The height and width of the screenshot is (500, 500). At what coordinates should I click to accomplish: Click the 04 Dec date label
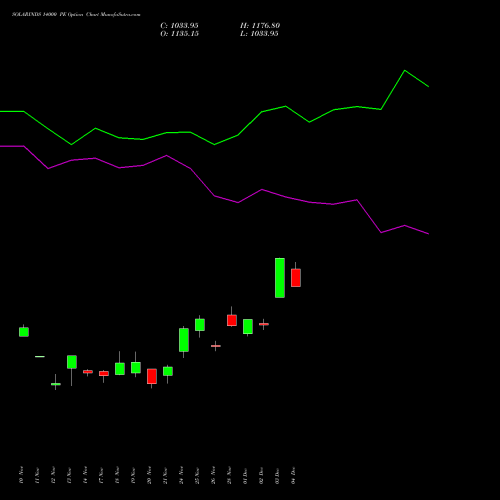293,475
